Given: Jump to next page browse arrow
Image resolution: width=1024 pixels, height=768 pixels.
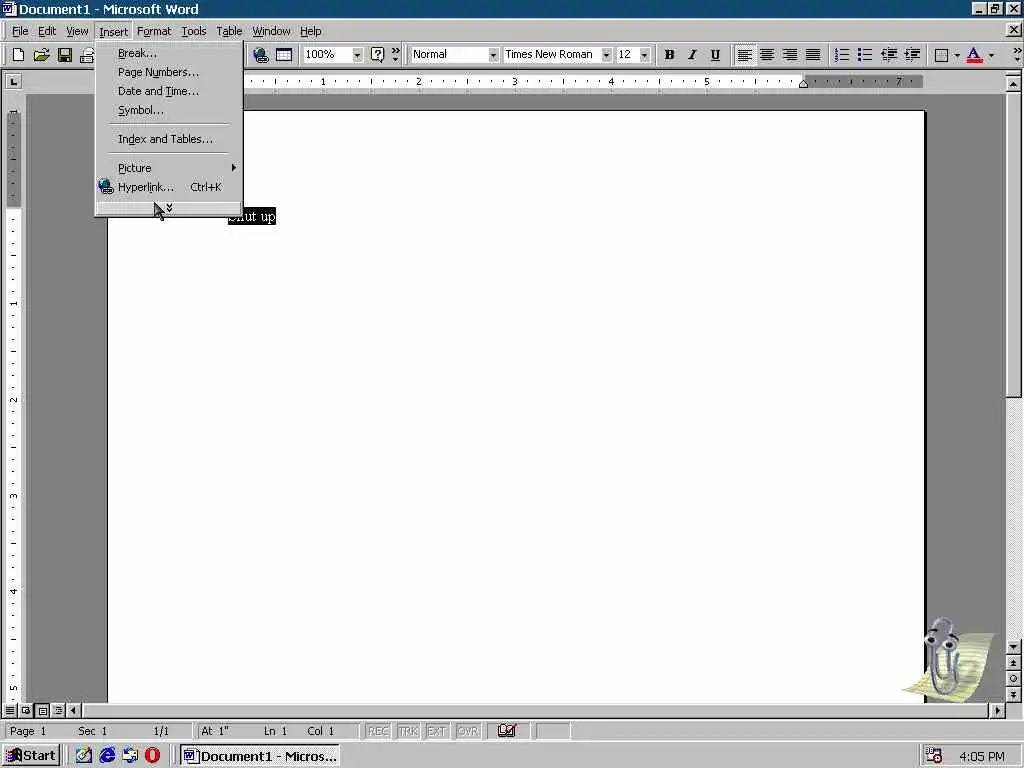Looking at the screenshot, I should coord(1013,694).
